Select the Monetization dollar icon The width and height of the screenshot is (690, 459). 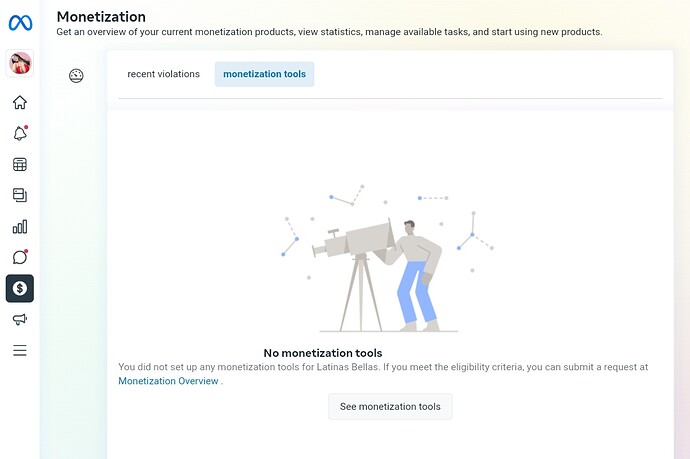(20, 288)
